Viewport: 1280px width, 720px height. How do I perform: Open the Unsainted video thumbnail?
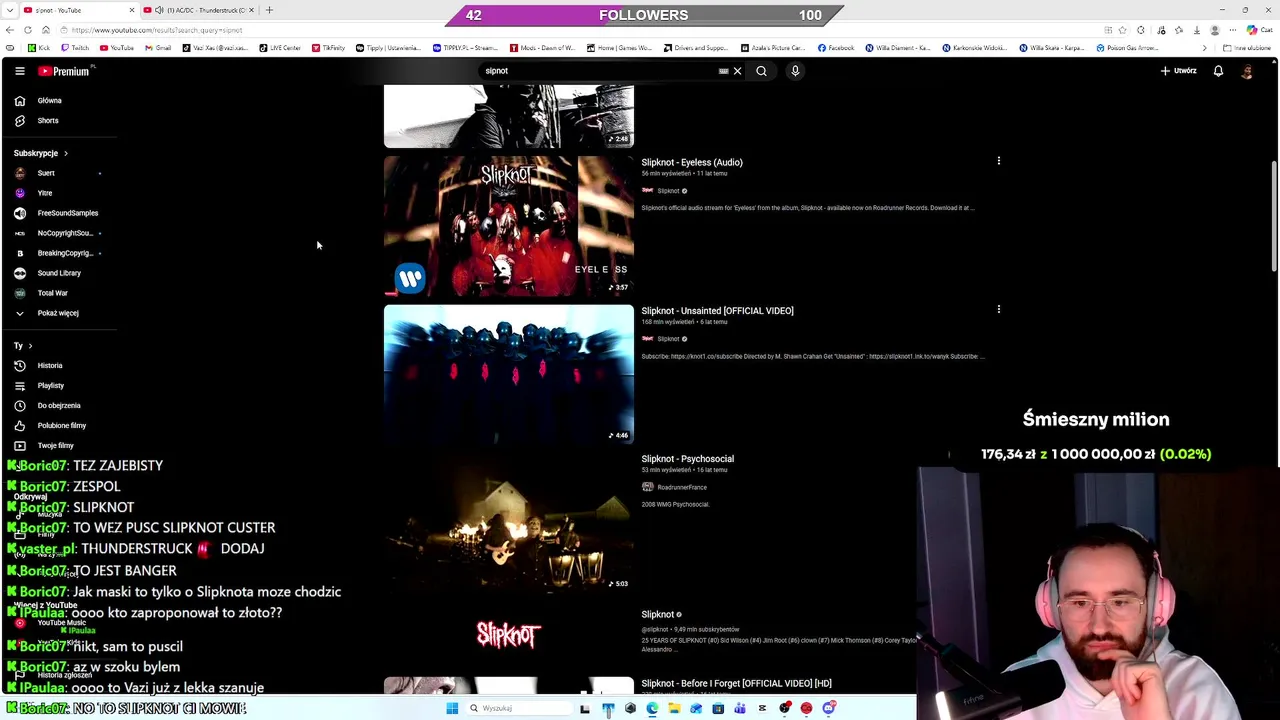(x=508, y=374)
